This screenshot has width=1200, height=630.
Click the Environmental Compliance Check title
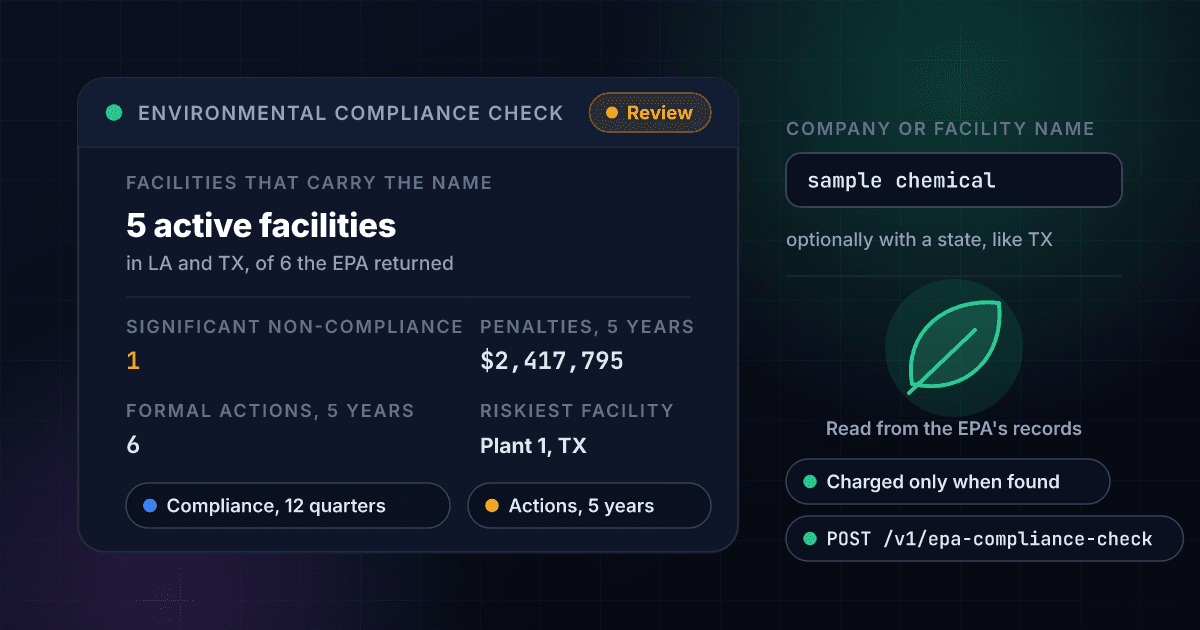pyautogui.click(x=351, y=113)
